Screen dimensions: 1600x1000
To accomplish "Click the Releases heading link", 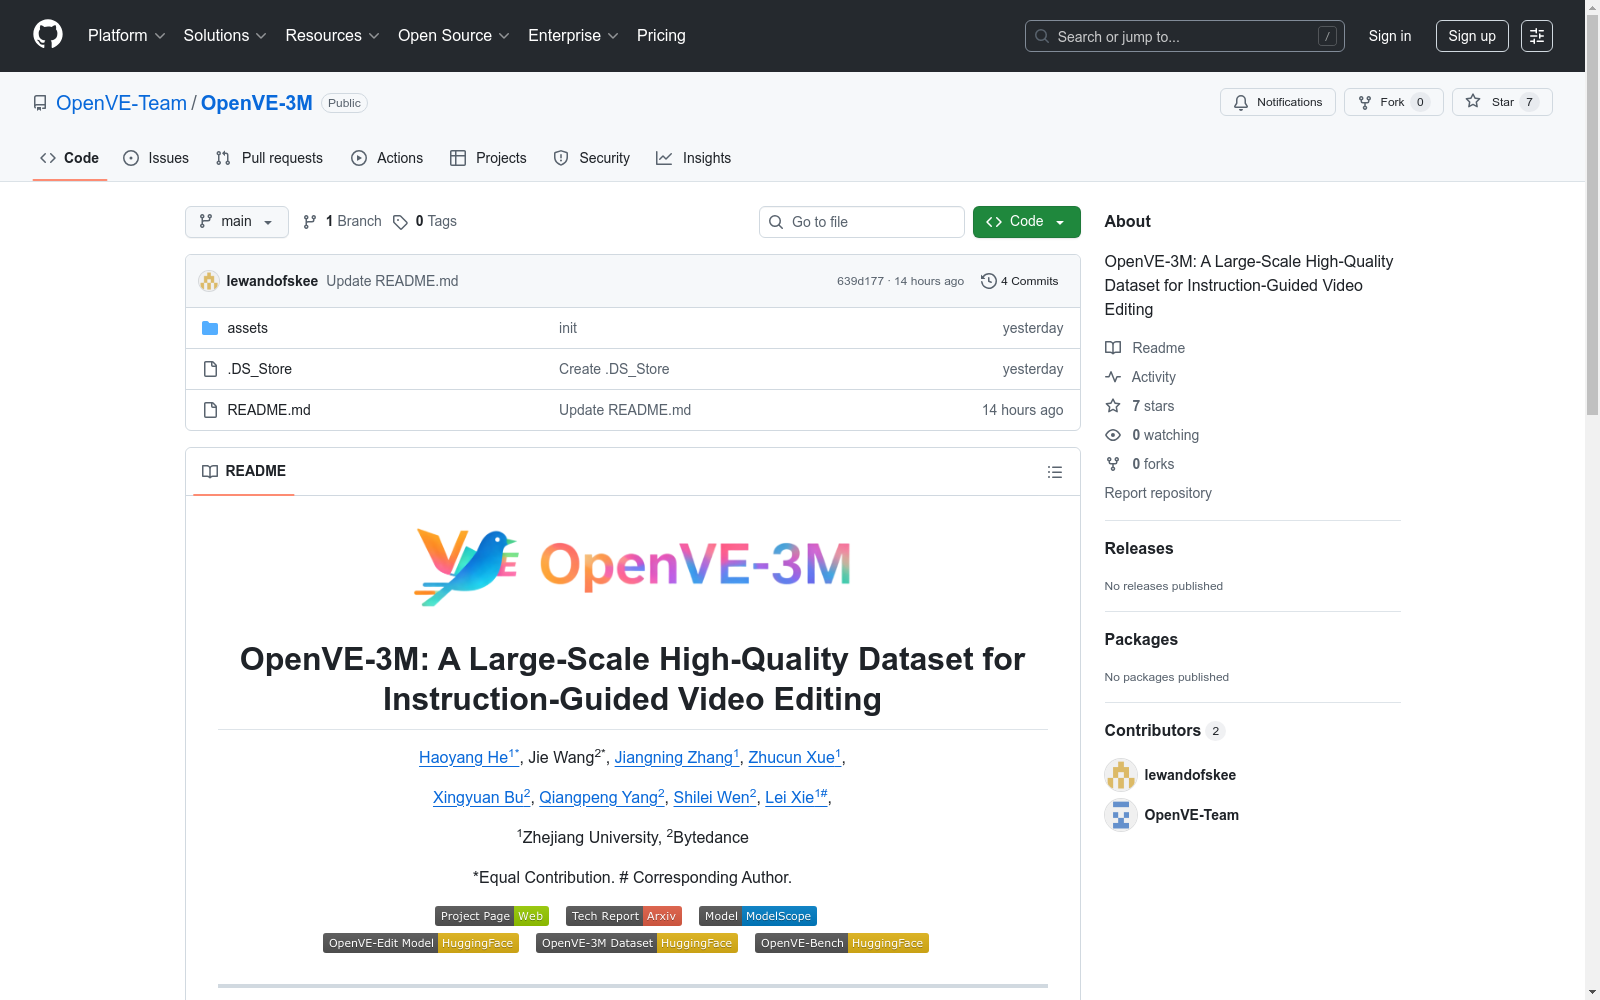I will tap(1139, 548).
